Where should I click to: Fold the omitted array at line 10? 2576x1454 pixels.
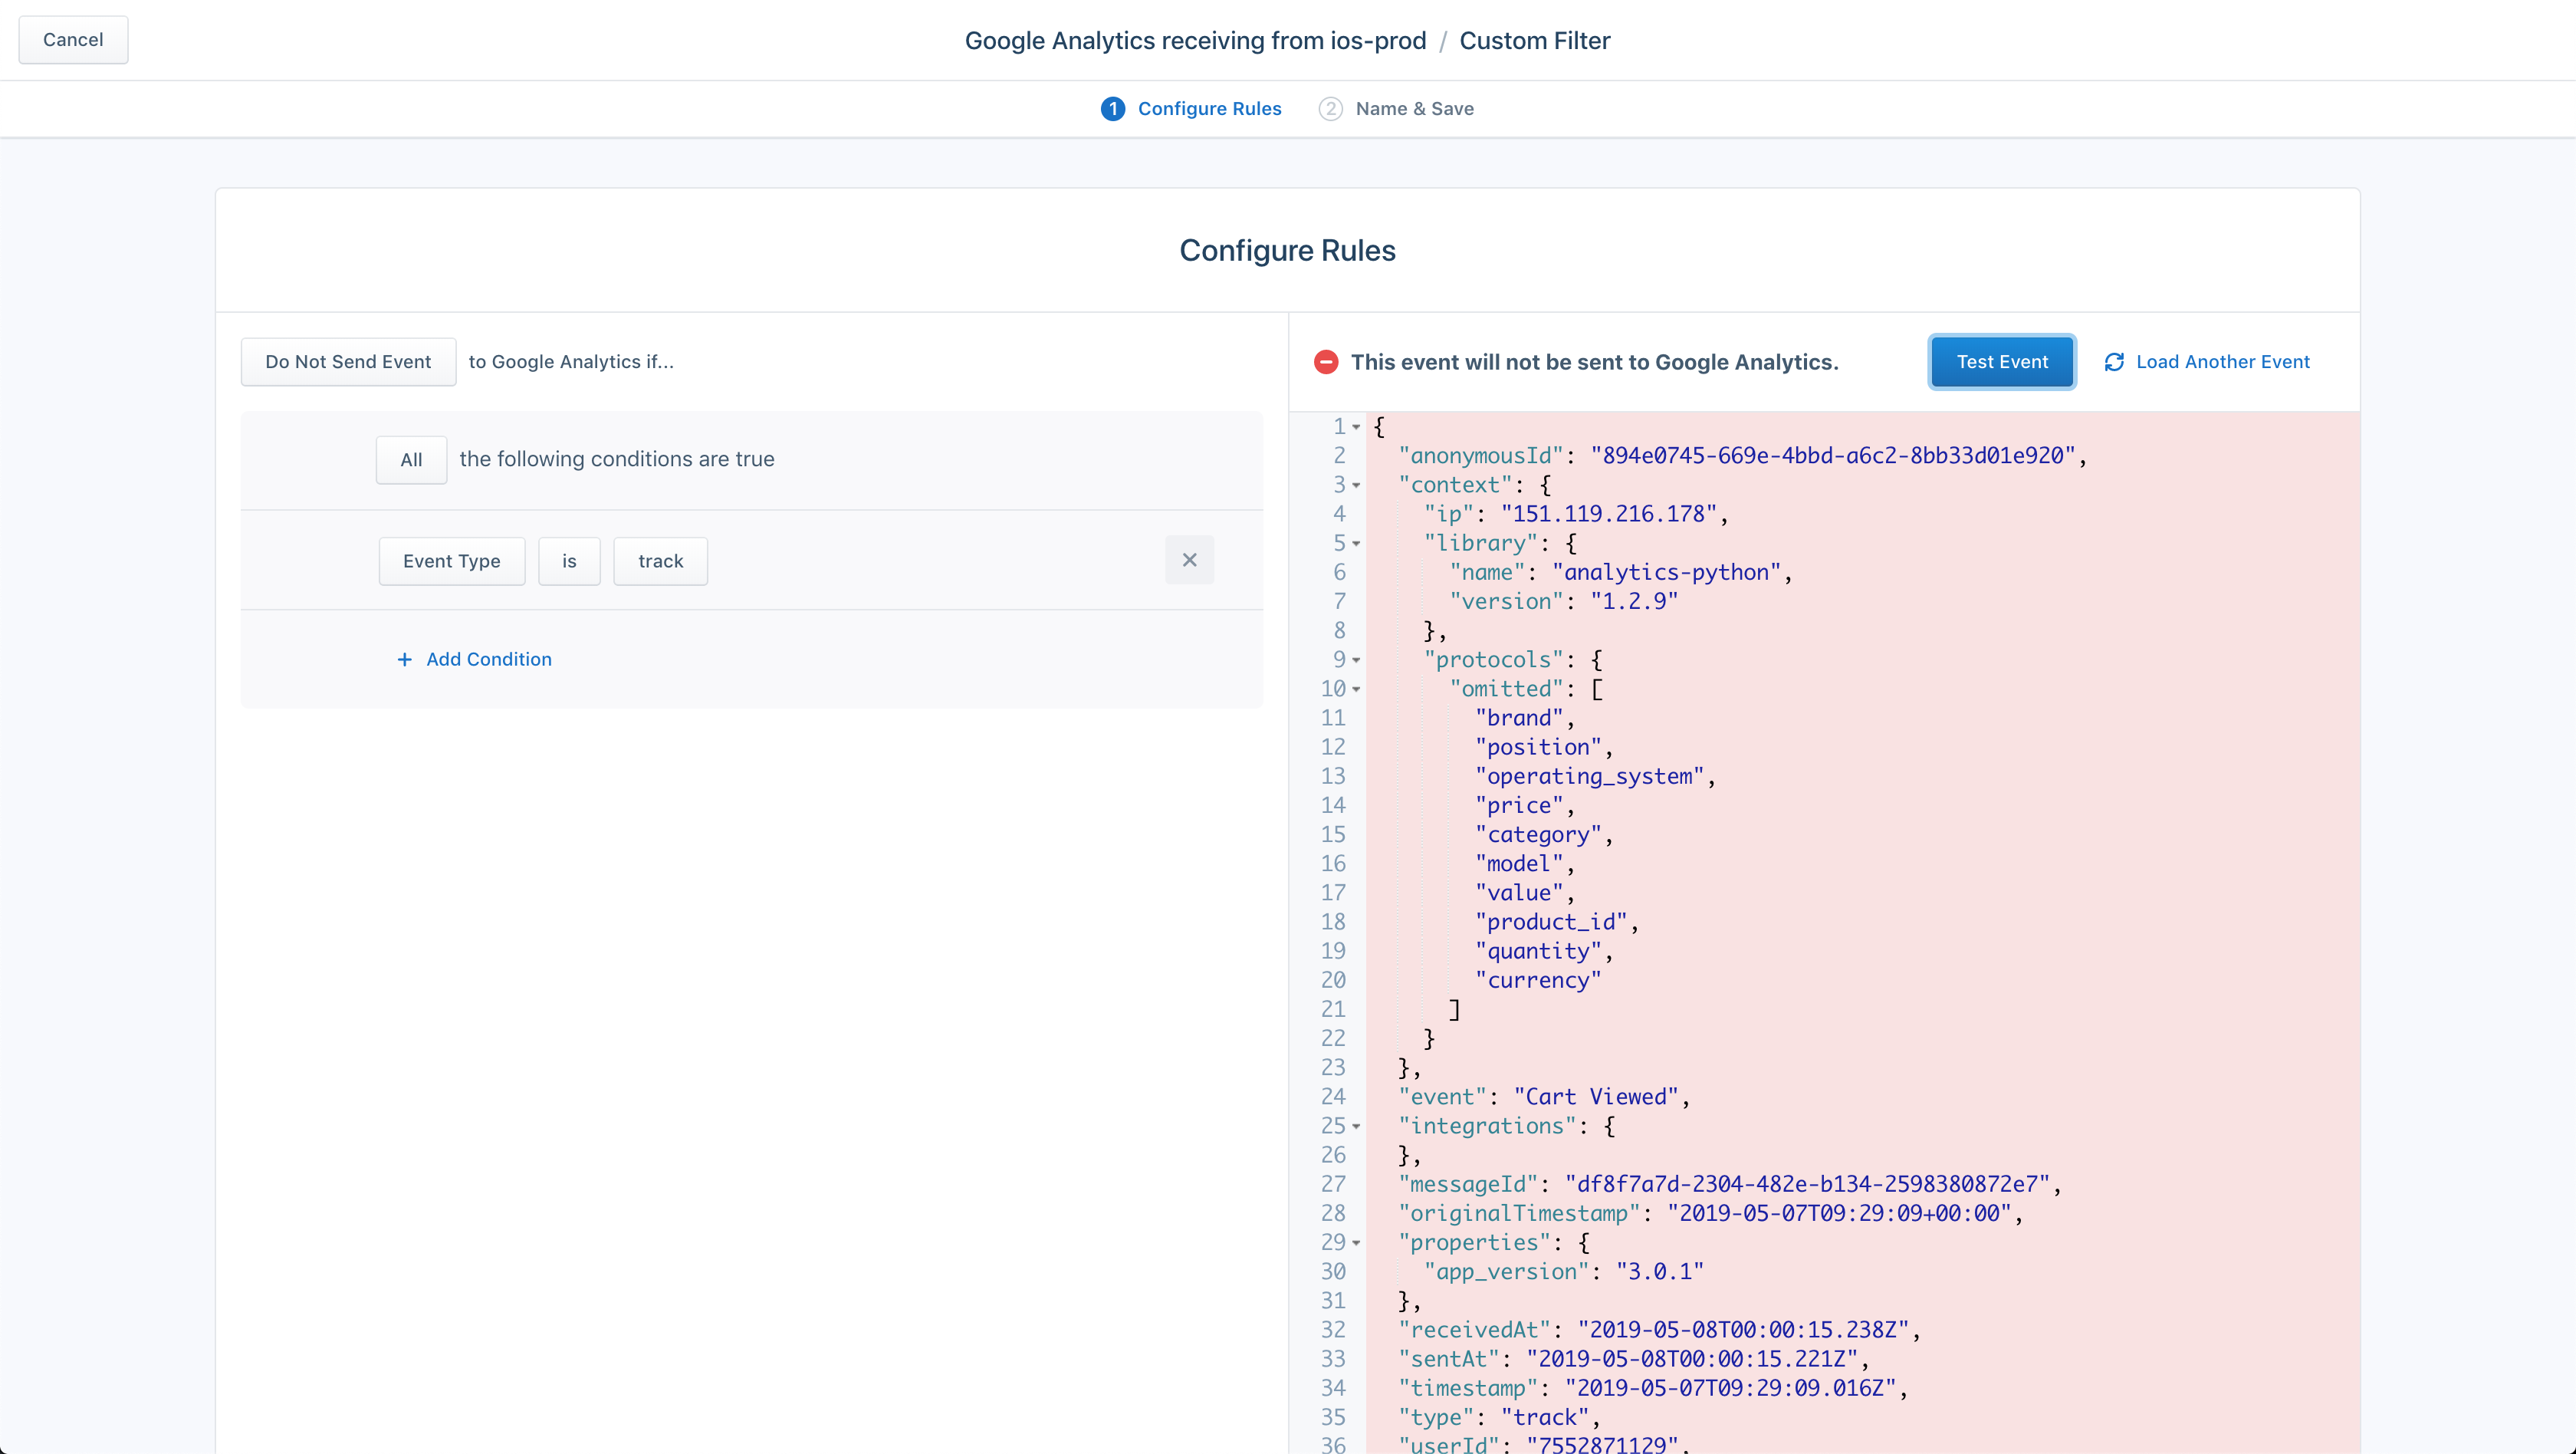(1356, 689)
